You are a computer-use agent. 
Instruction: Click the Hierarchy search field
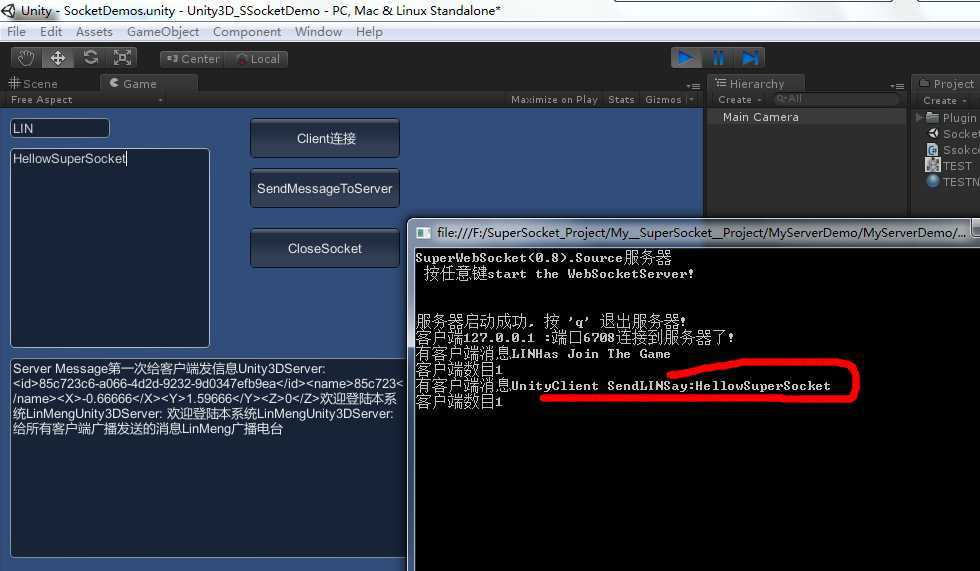point(836,99)
